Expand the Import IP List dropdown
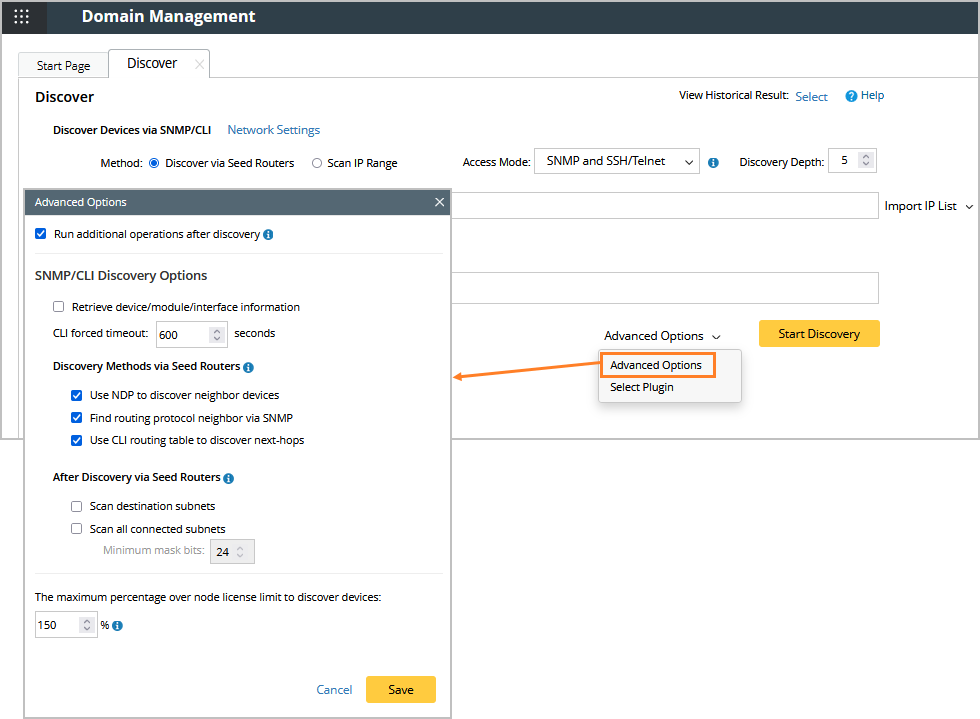This screenshot has height=719, width=980. click(x=927, y=206)
